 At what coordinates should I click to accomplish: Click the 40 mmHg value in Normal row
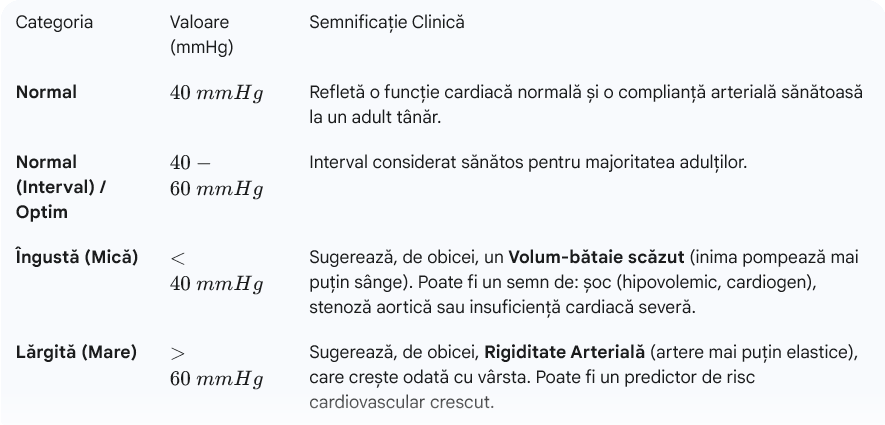pos(217,94)
